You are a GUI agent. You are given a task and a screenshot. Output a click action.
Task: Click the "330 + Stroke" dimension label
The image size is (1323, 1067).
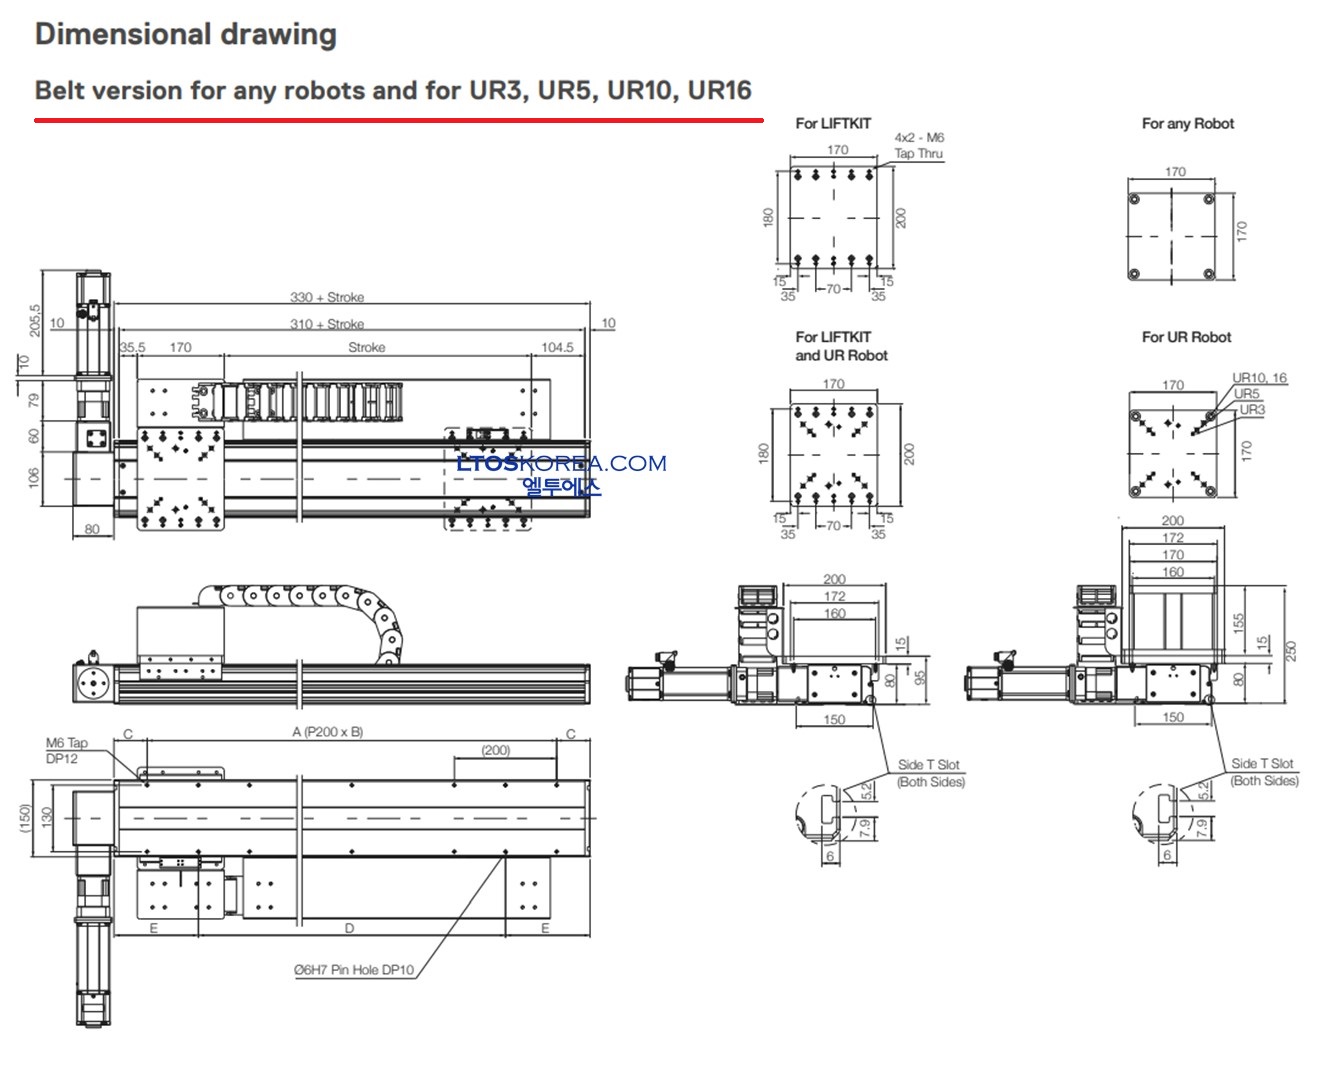pos(327,297)
